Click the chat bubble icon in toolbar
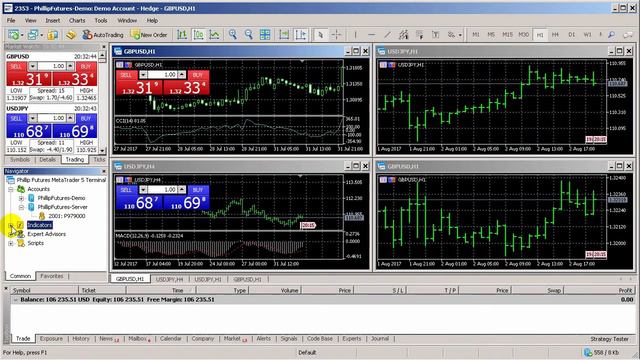The image size is (640, 360). tap(628, 35)
